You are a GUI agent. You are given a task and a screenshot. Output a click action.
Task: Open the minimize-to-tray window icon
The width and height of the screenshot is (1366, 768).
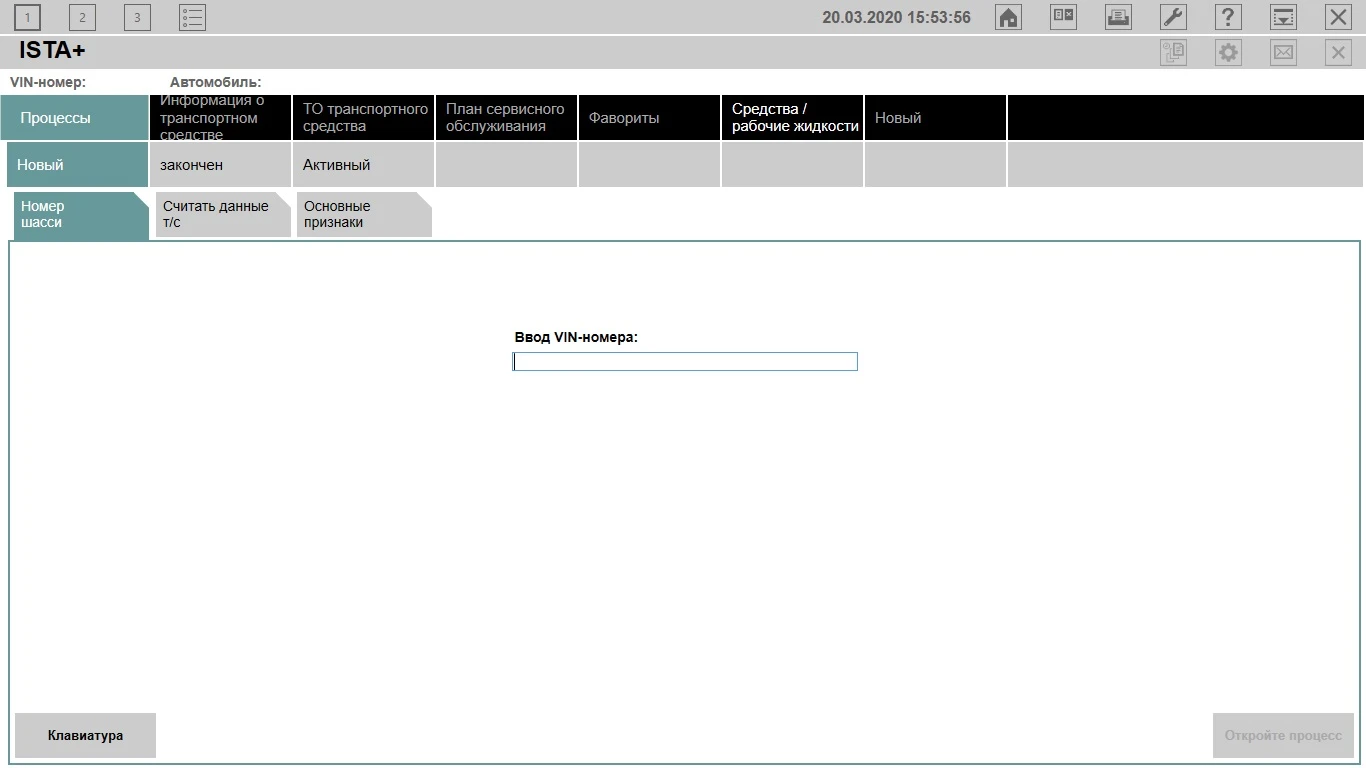[1283, 17]
